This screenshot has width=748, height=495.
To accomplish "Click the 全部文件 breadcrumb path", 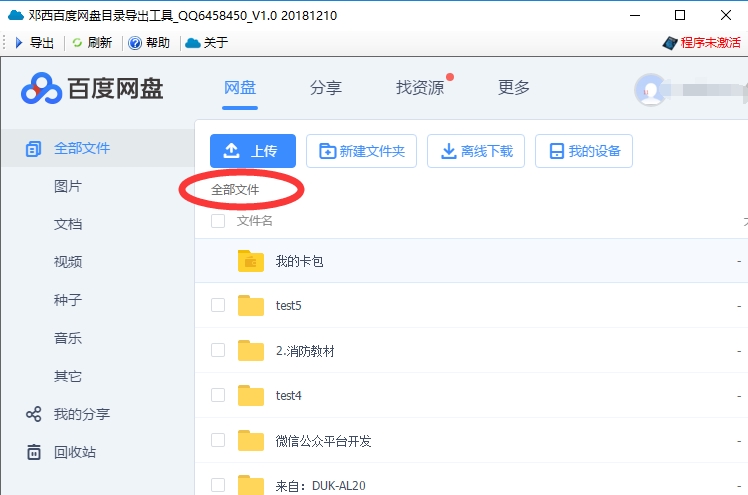I will (x=235, y=190).
